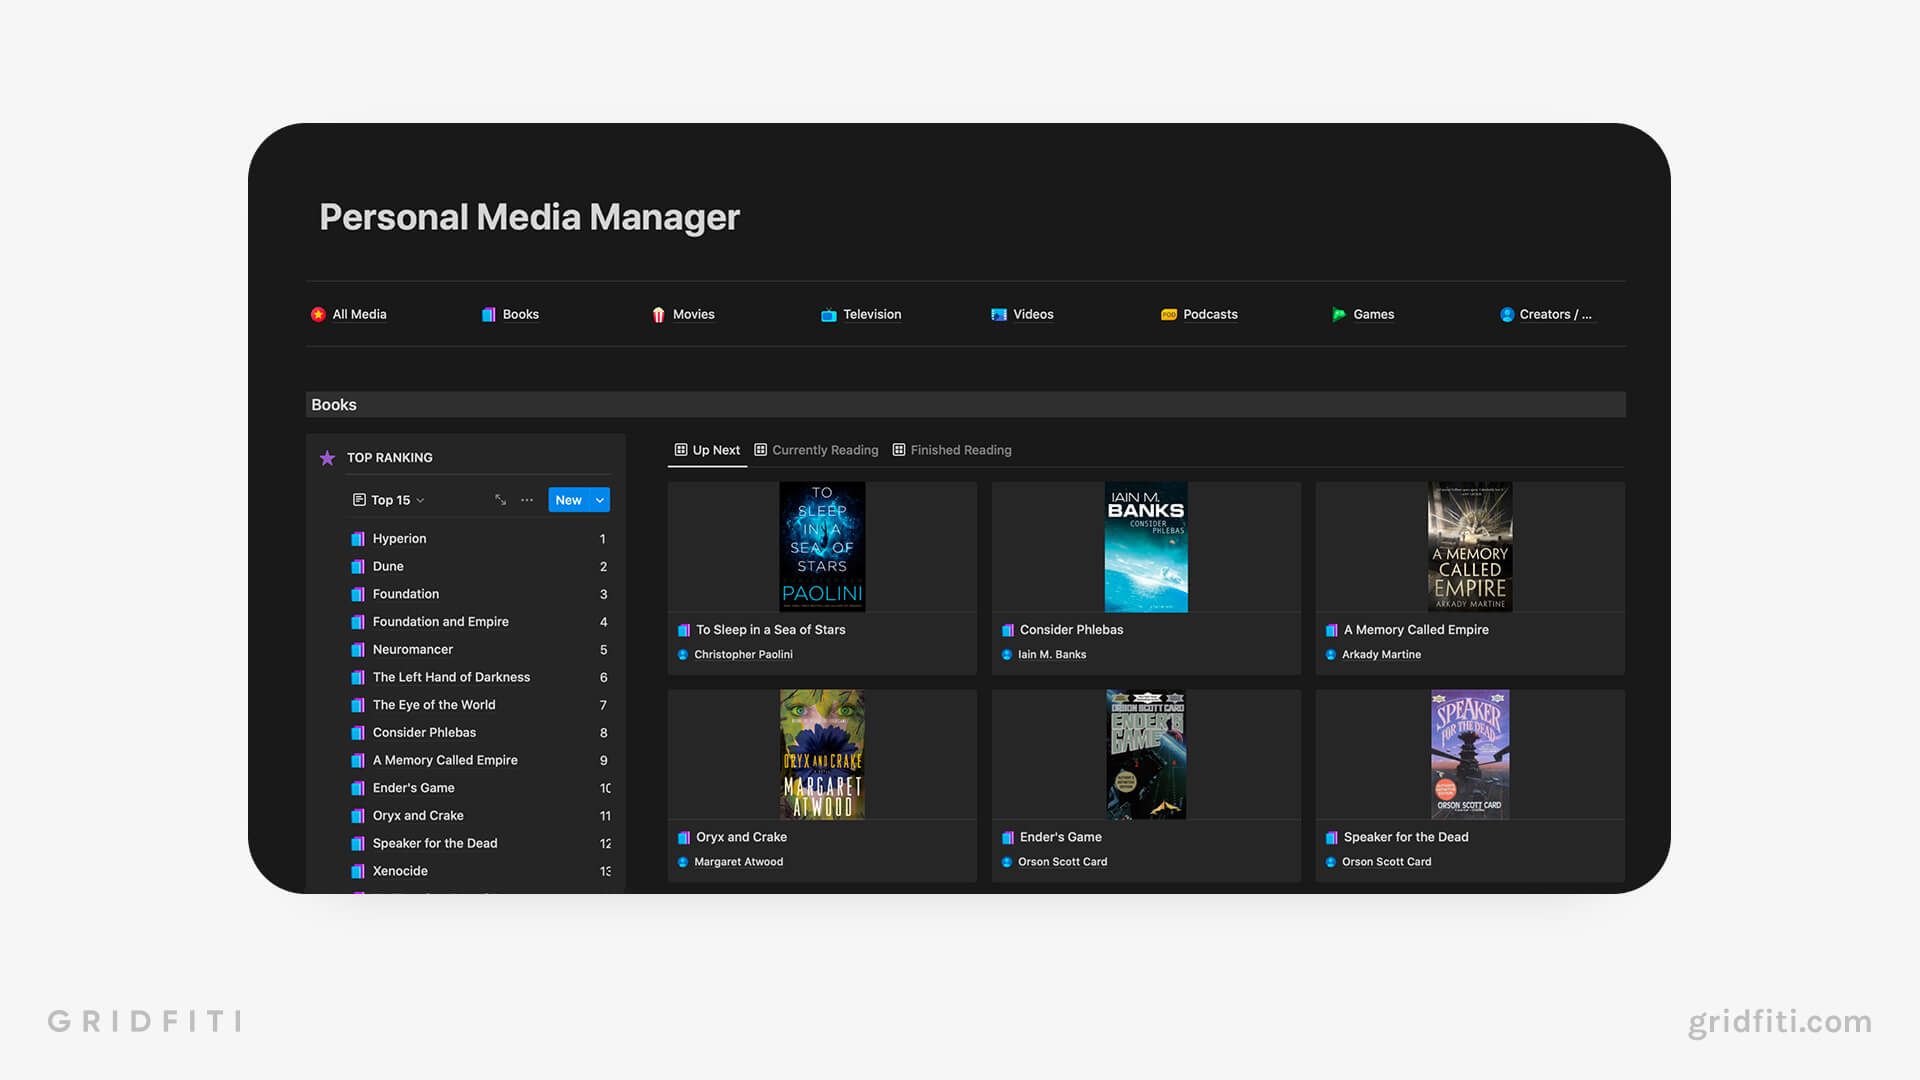This screenshot has width=1920, height=1080.
Task: Click the book icon beside Xenocide
Action: pos(358,871)
